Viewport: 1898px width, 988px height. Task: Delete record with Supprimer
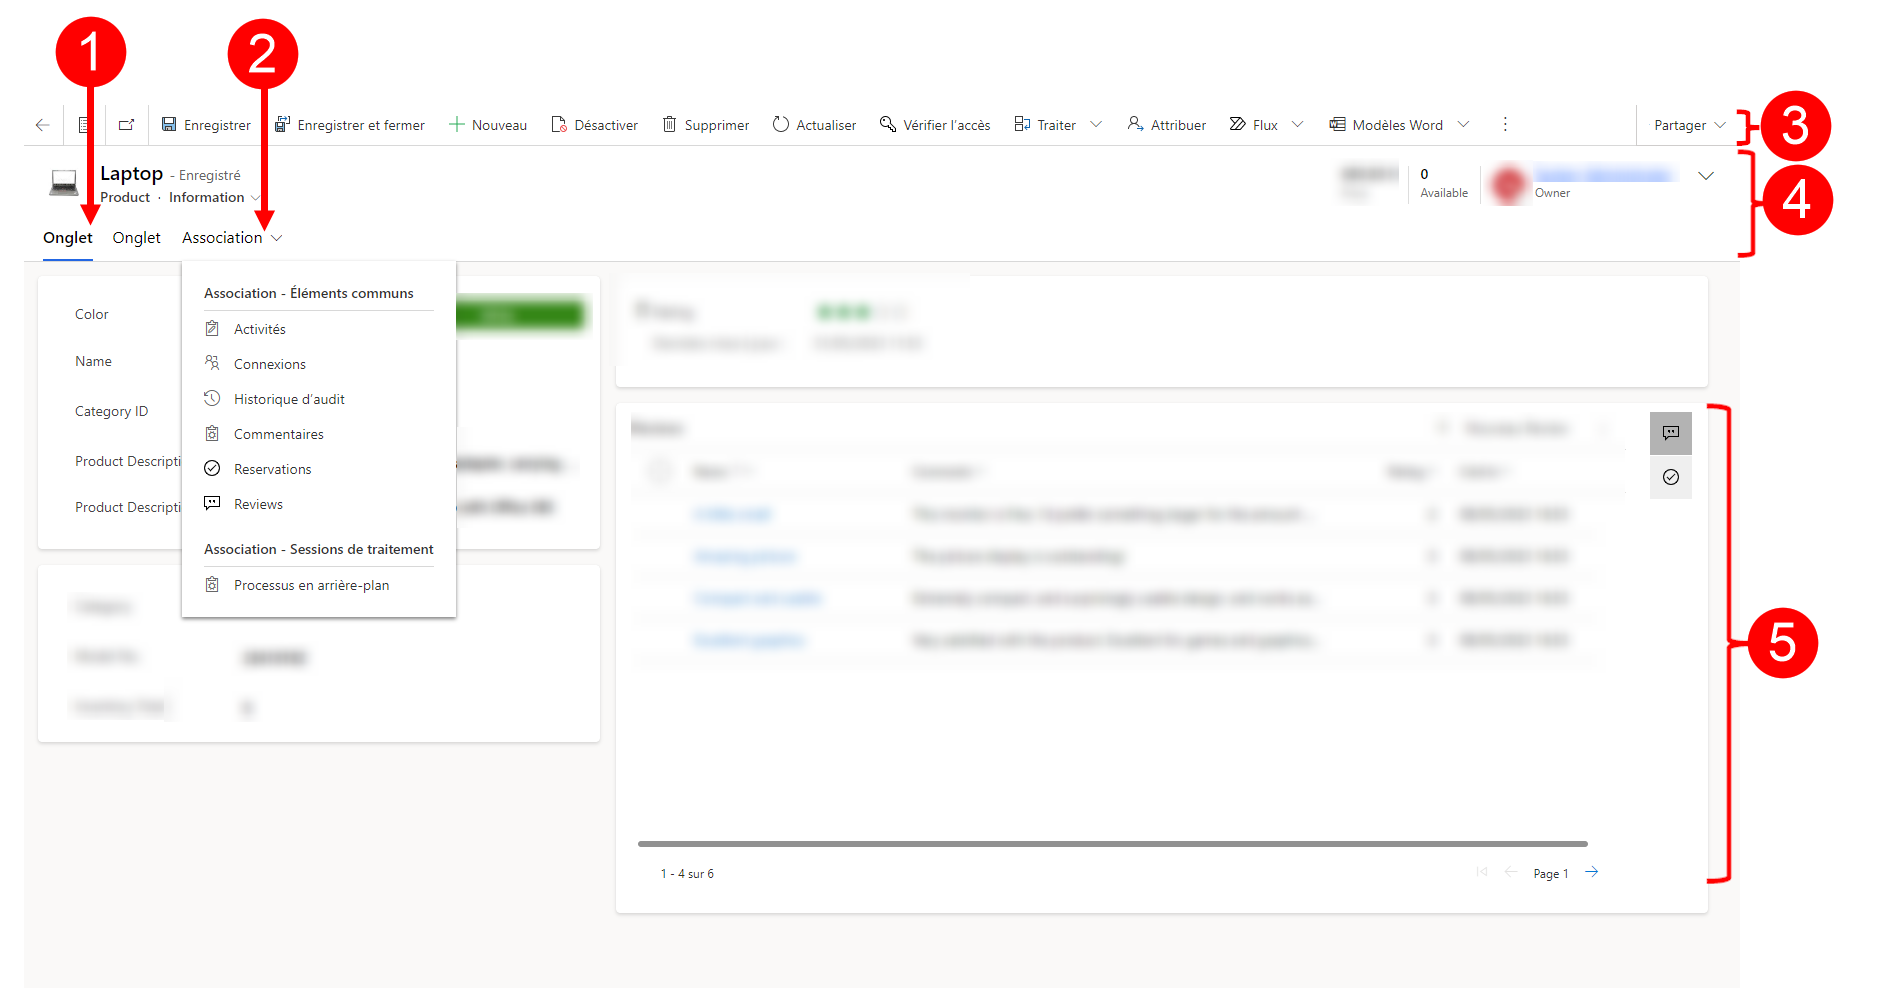(x=705, y=125)
